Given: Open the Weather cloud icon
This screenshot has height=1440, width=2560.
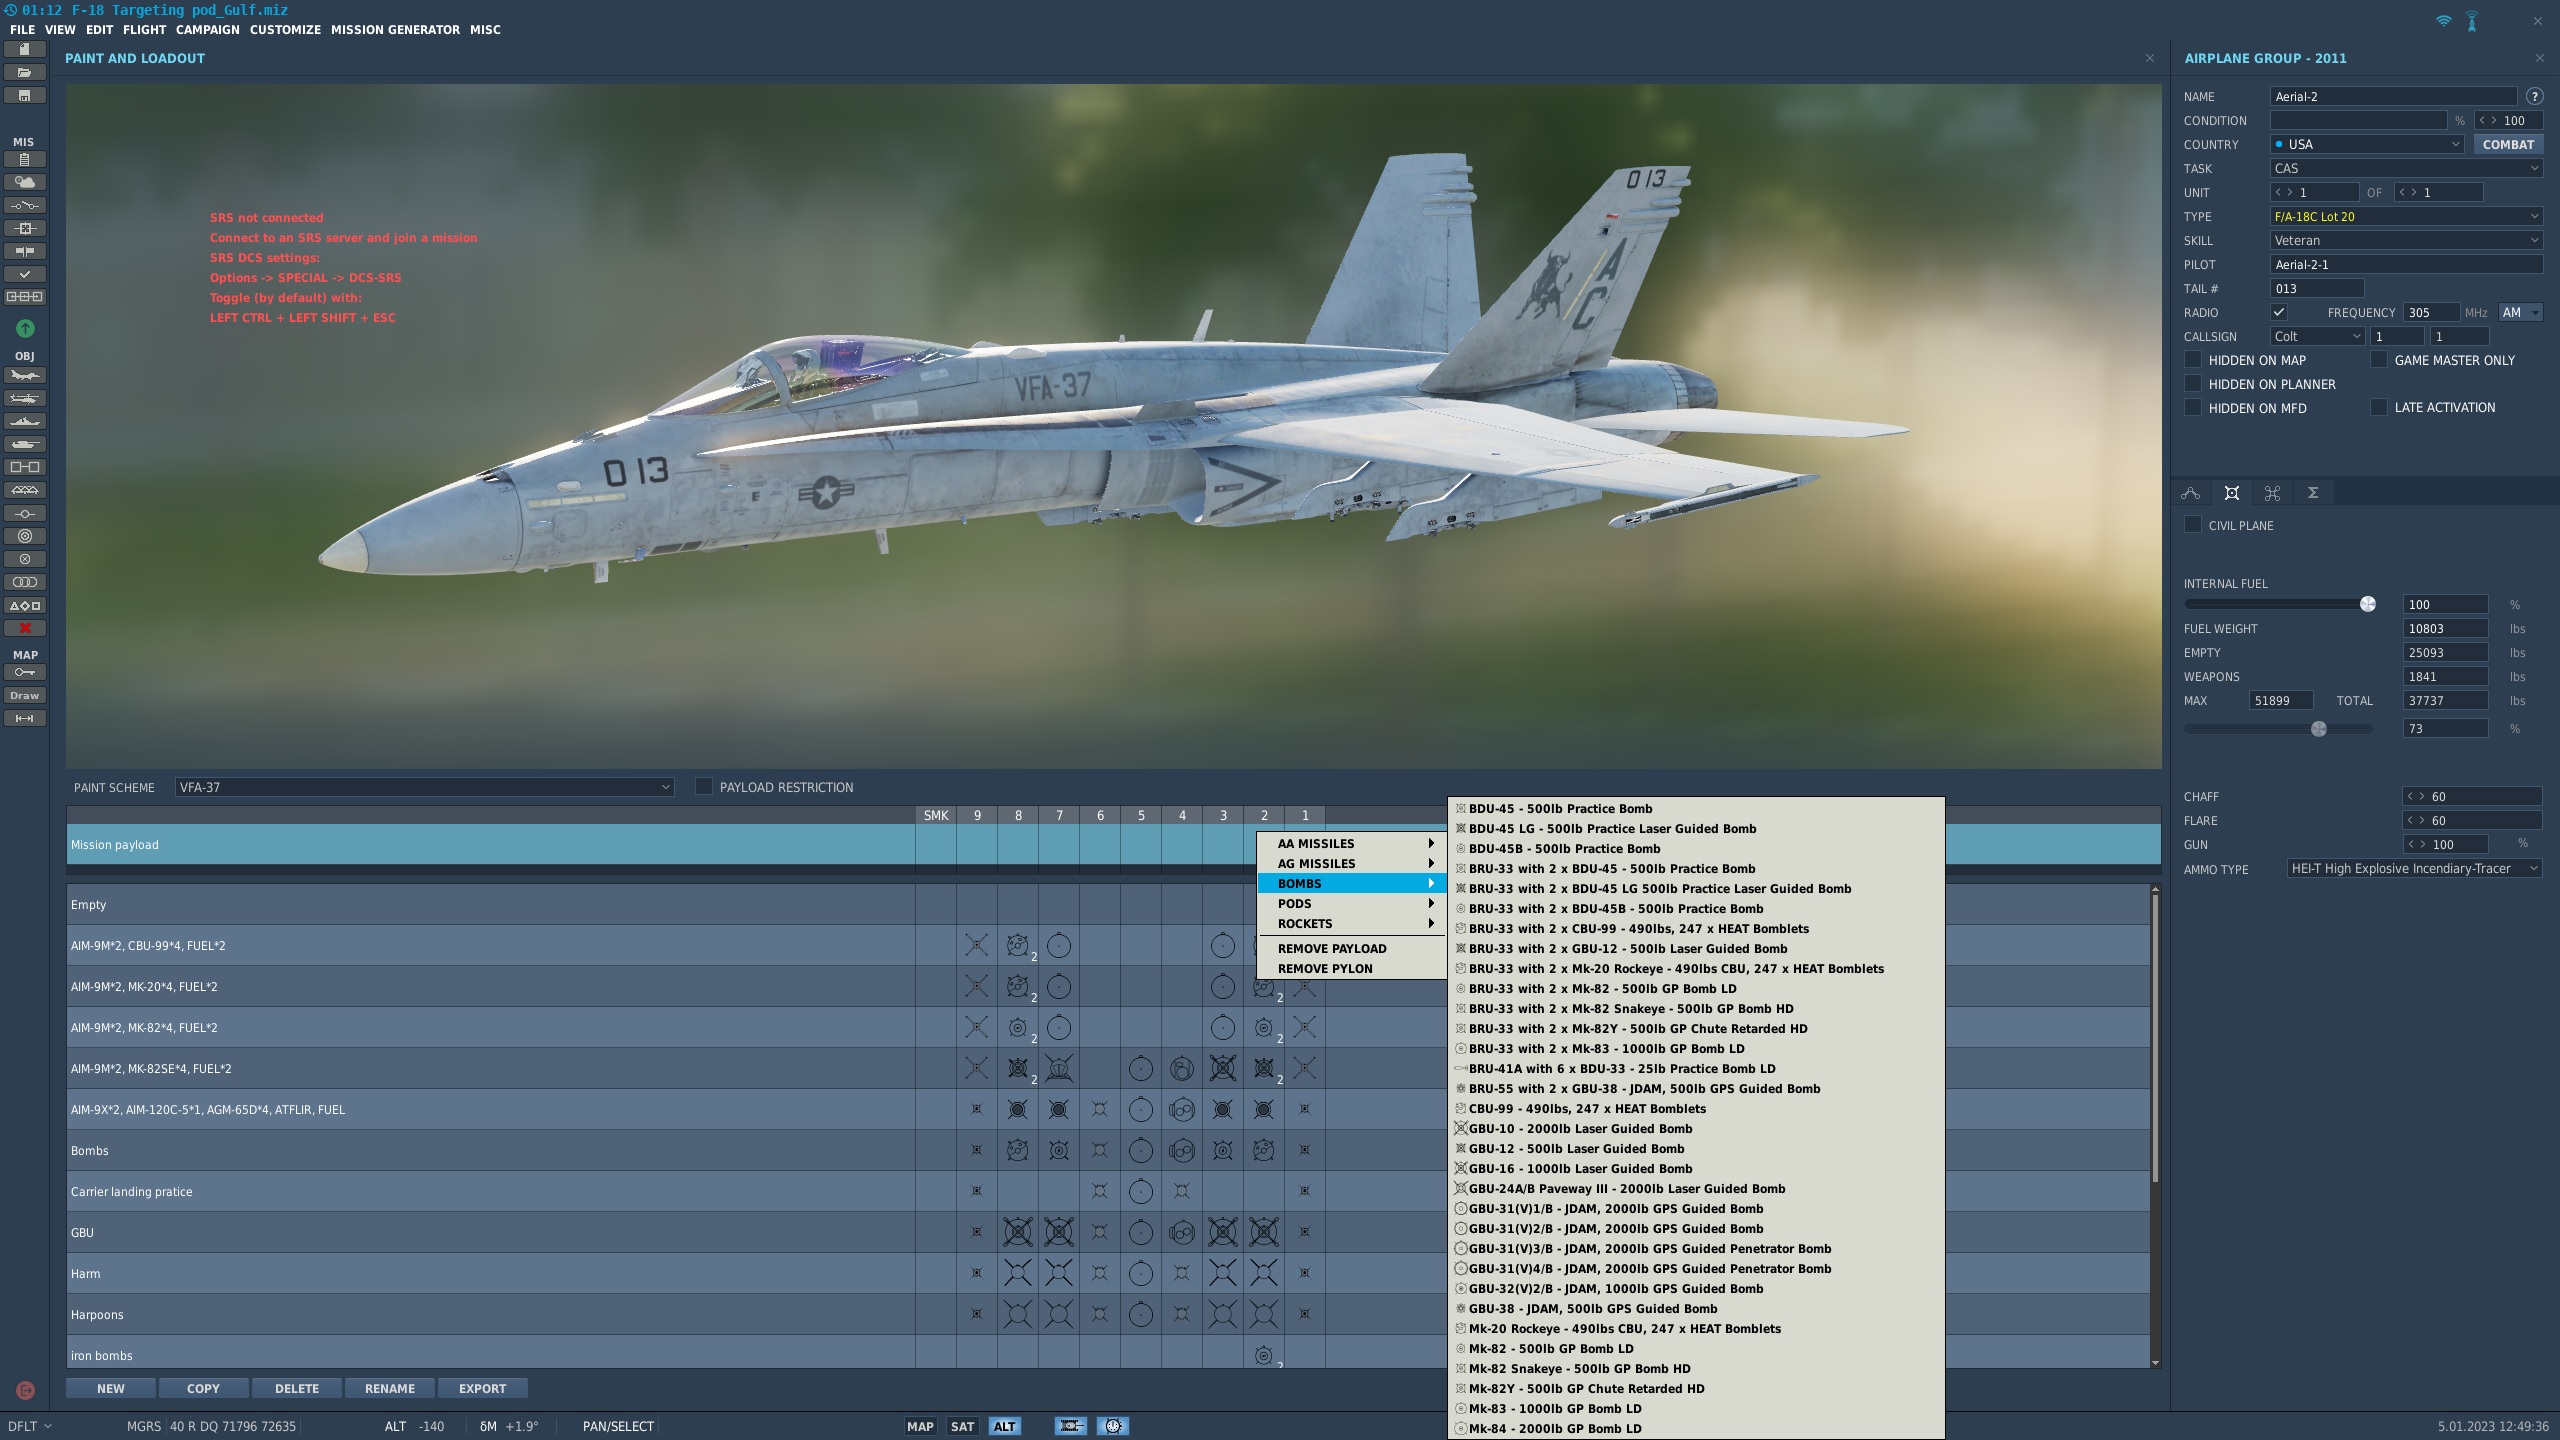Looking at the screenshot, I should 25,182.
